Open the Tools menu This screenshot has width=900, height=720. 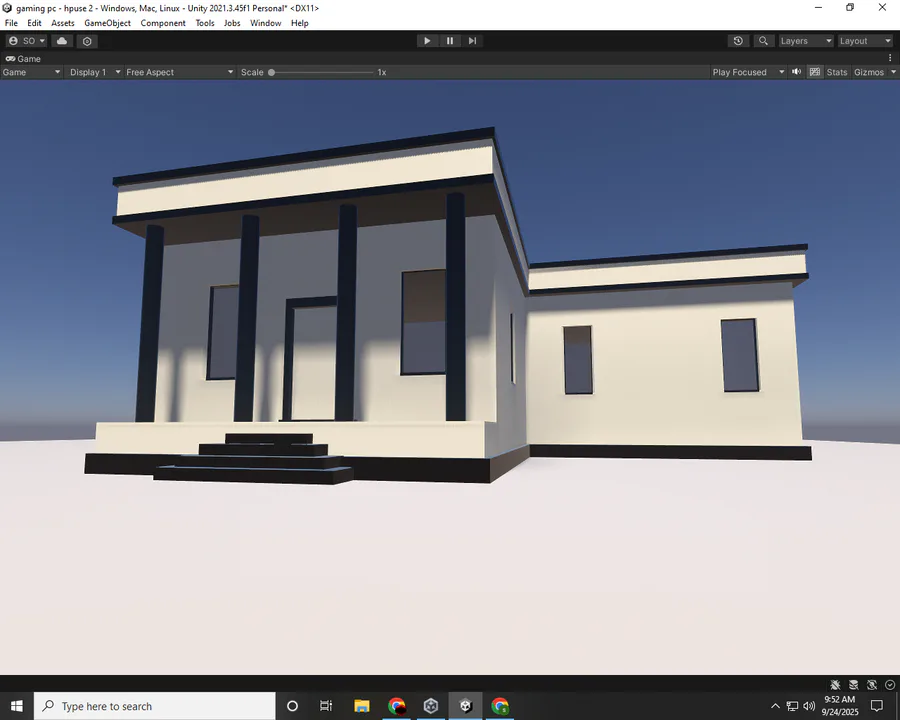(205, 23)
